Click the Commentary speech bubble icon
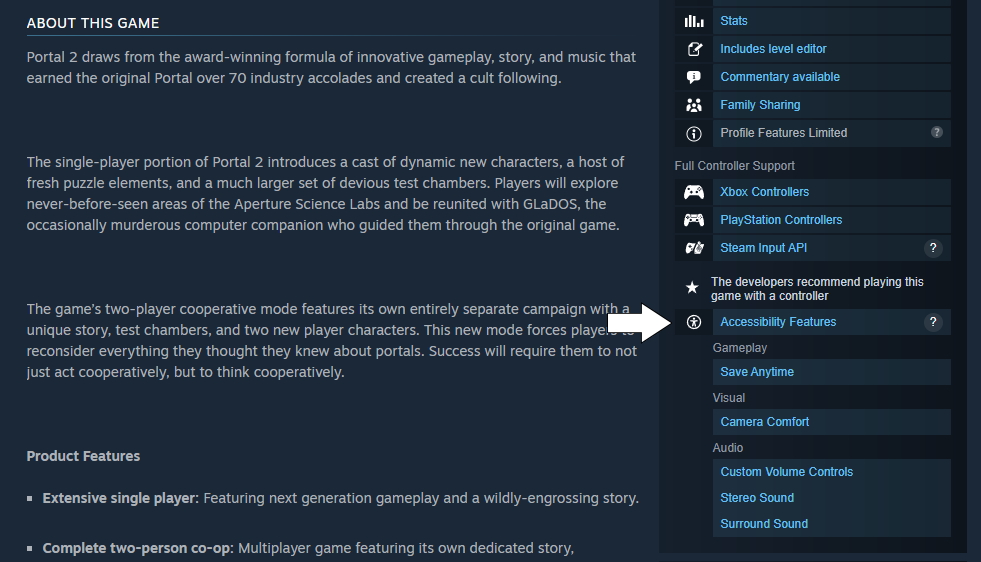 click(x=694, y=77)
